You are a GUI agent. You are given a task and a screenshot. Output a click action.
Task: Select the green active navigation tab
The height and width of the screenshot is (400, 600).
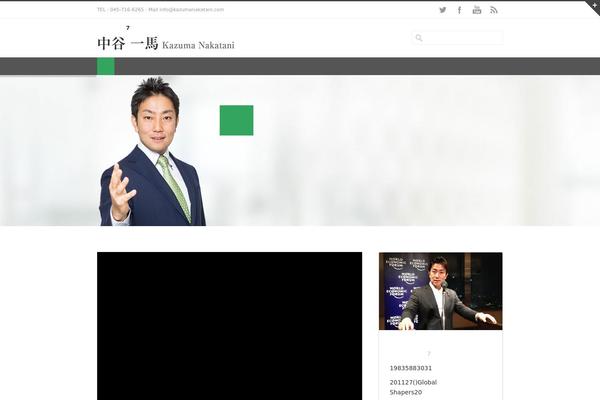point(106,66)
